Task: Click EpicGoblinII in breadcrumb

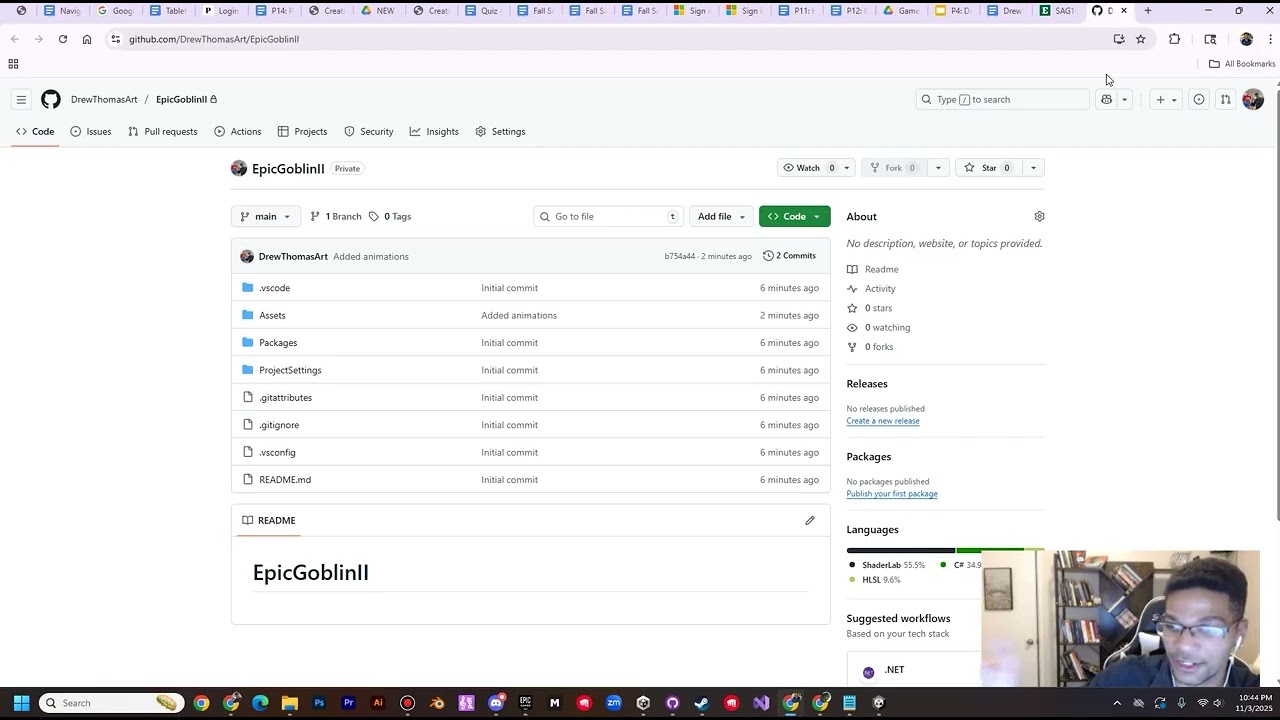Action: click(x=181, y=99)
